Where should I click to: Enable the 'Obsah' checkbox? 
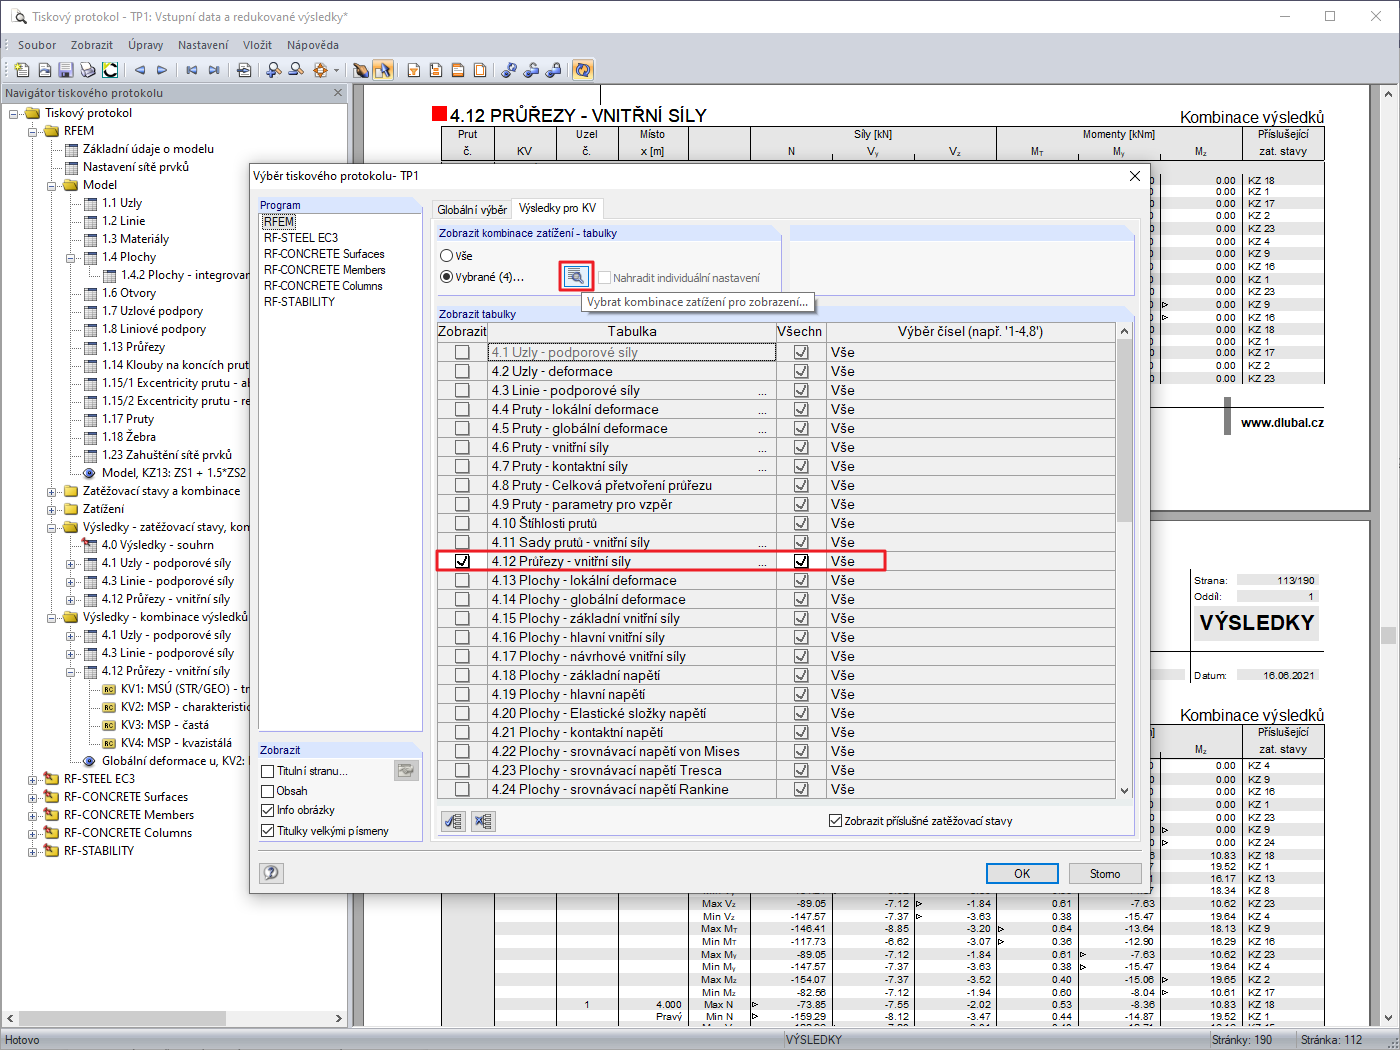click(x=268, y=791)
